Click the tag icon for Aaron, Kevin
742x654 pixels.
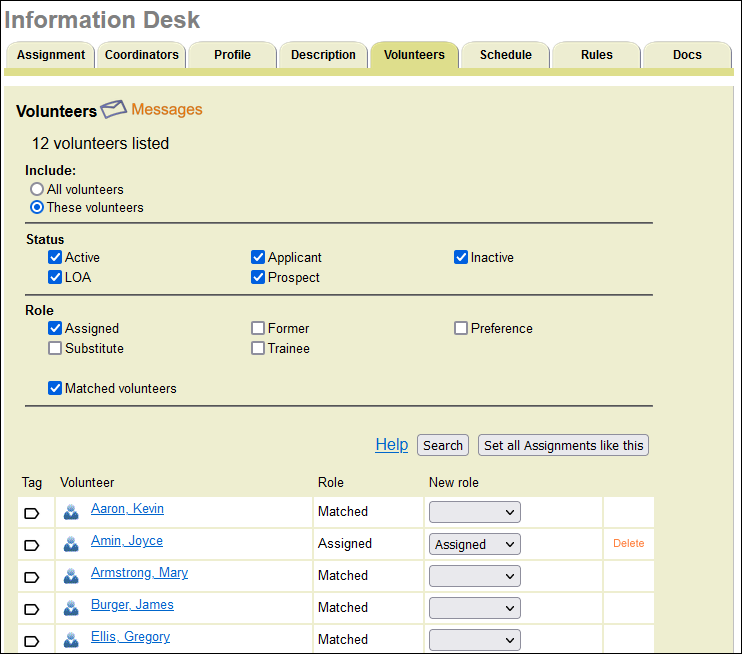(x=31, y=513)
